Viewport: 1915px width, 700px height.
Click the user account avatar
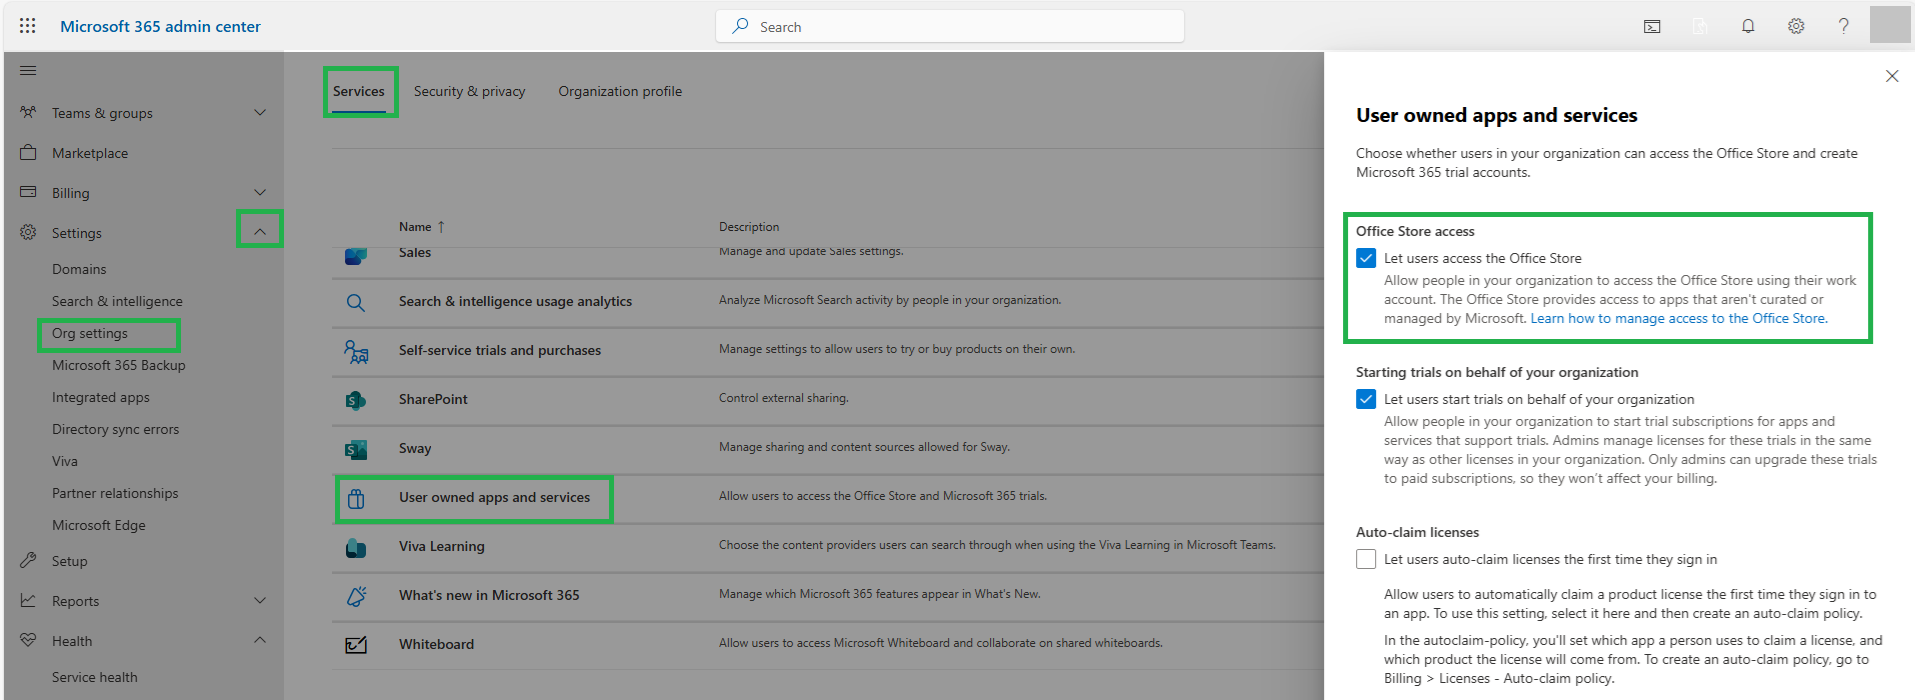tap(1890, 25)
